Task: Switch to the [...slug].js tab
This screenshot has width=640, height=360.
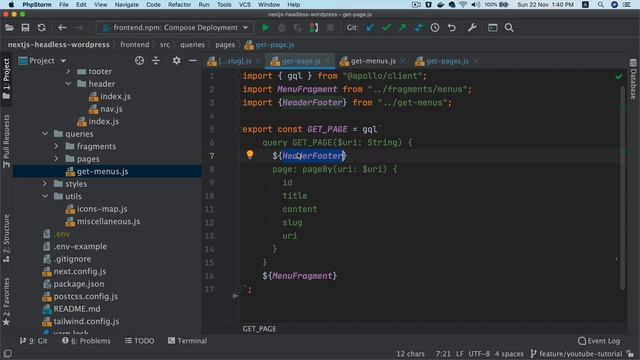Action: tap(234, 61)
